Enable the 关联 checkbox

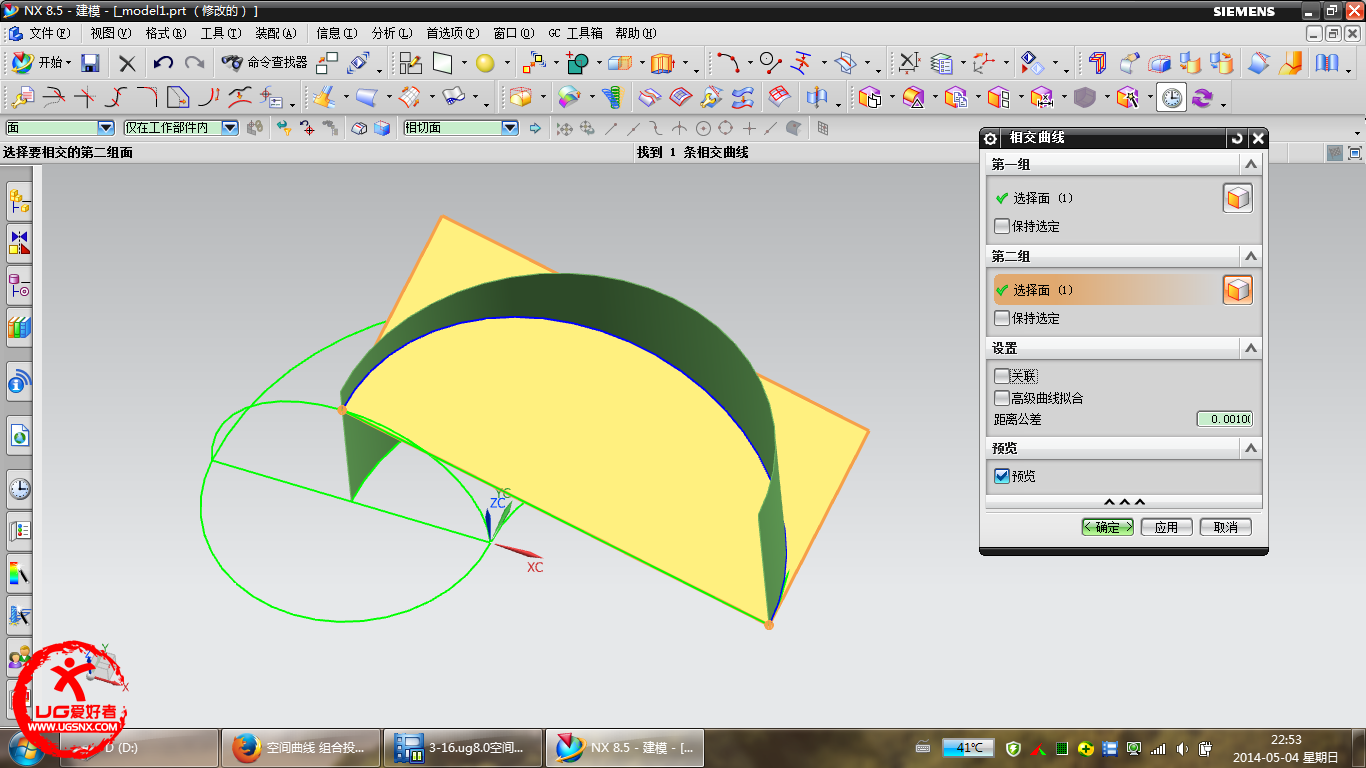tap(1002, 376)
